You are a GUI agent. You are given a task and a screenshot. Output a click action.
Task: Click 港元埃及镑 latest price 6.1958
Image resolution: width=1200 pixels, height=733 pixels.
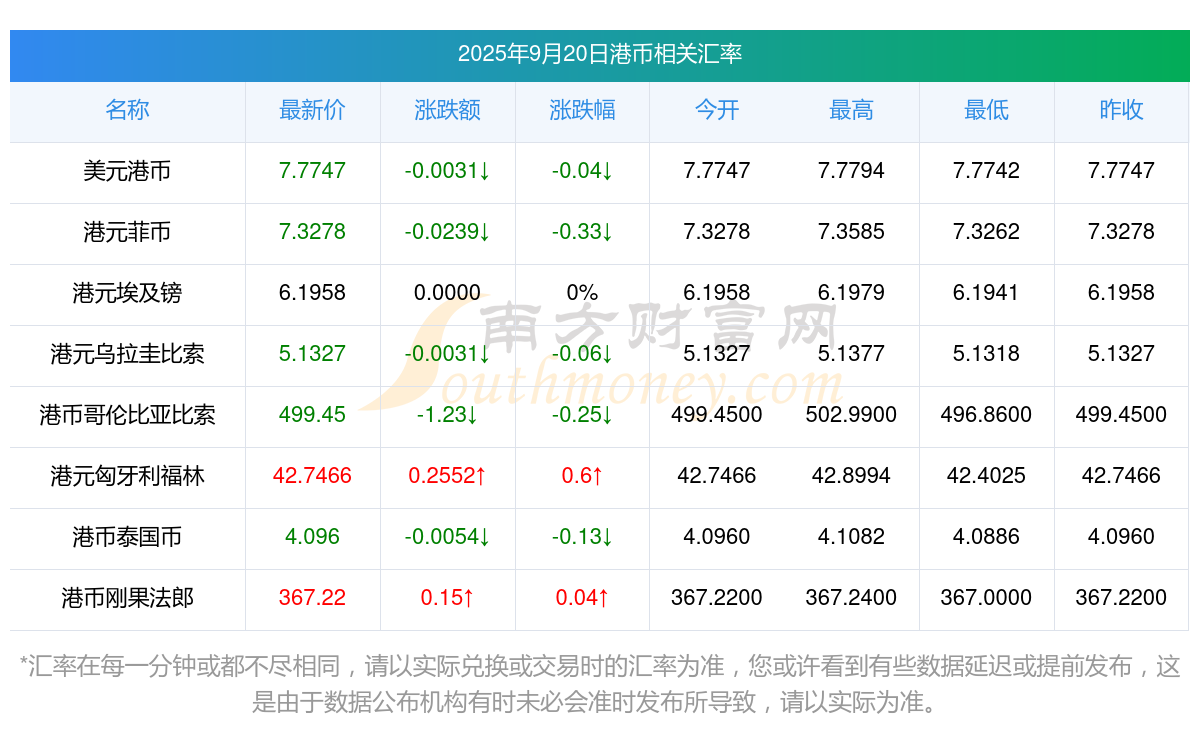[x=313, y=293]
